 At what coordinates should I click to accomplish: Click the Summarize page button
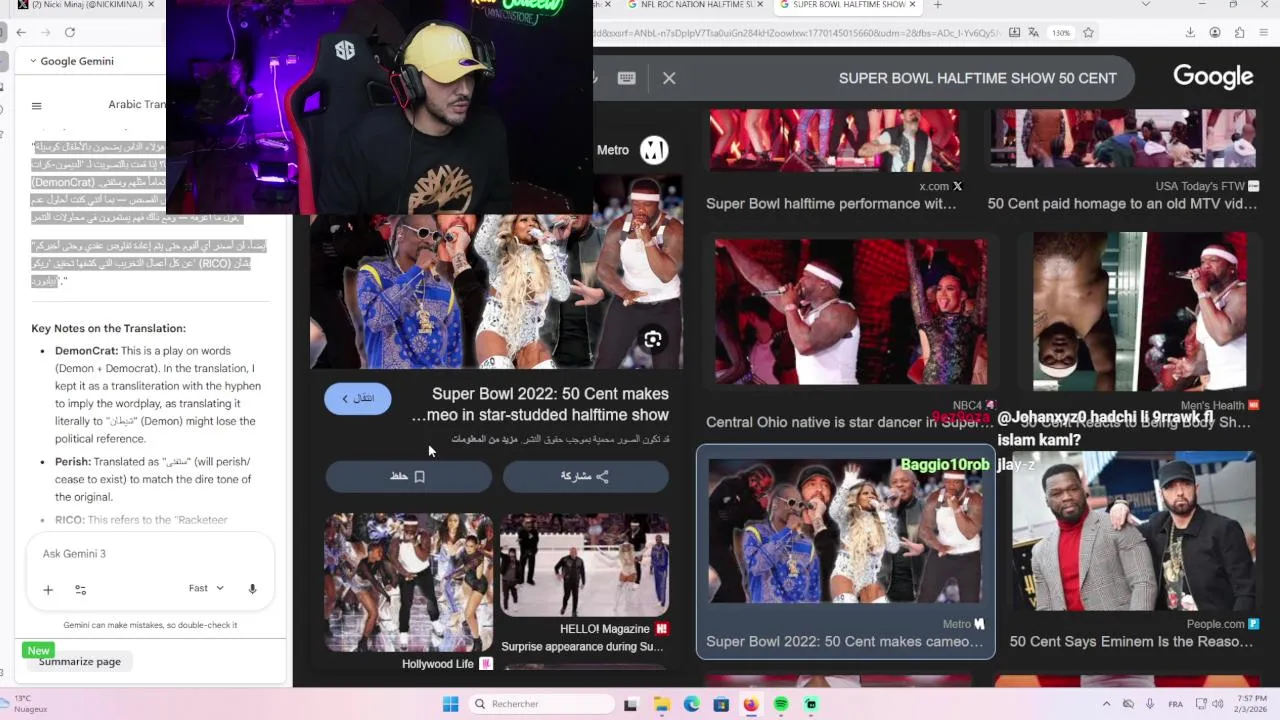point(80,661)
